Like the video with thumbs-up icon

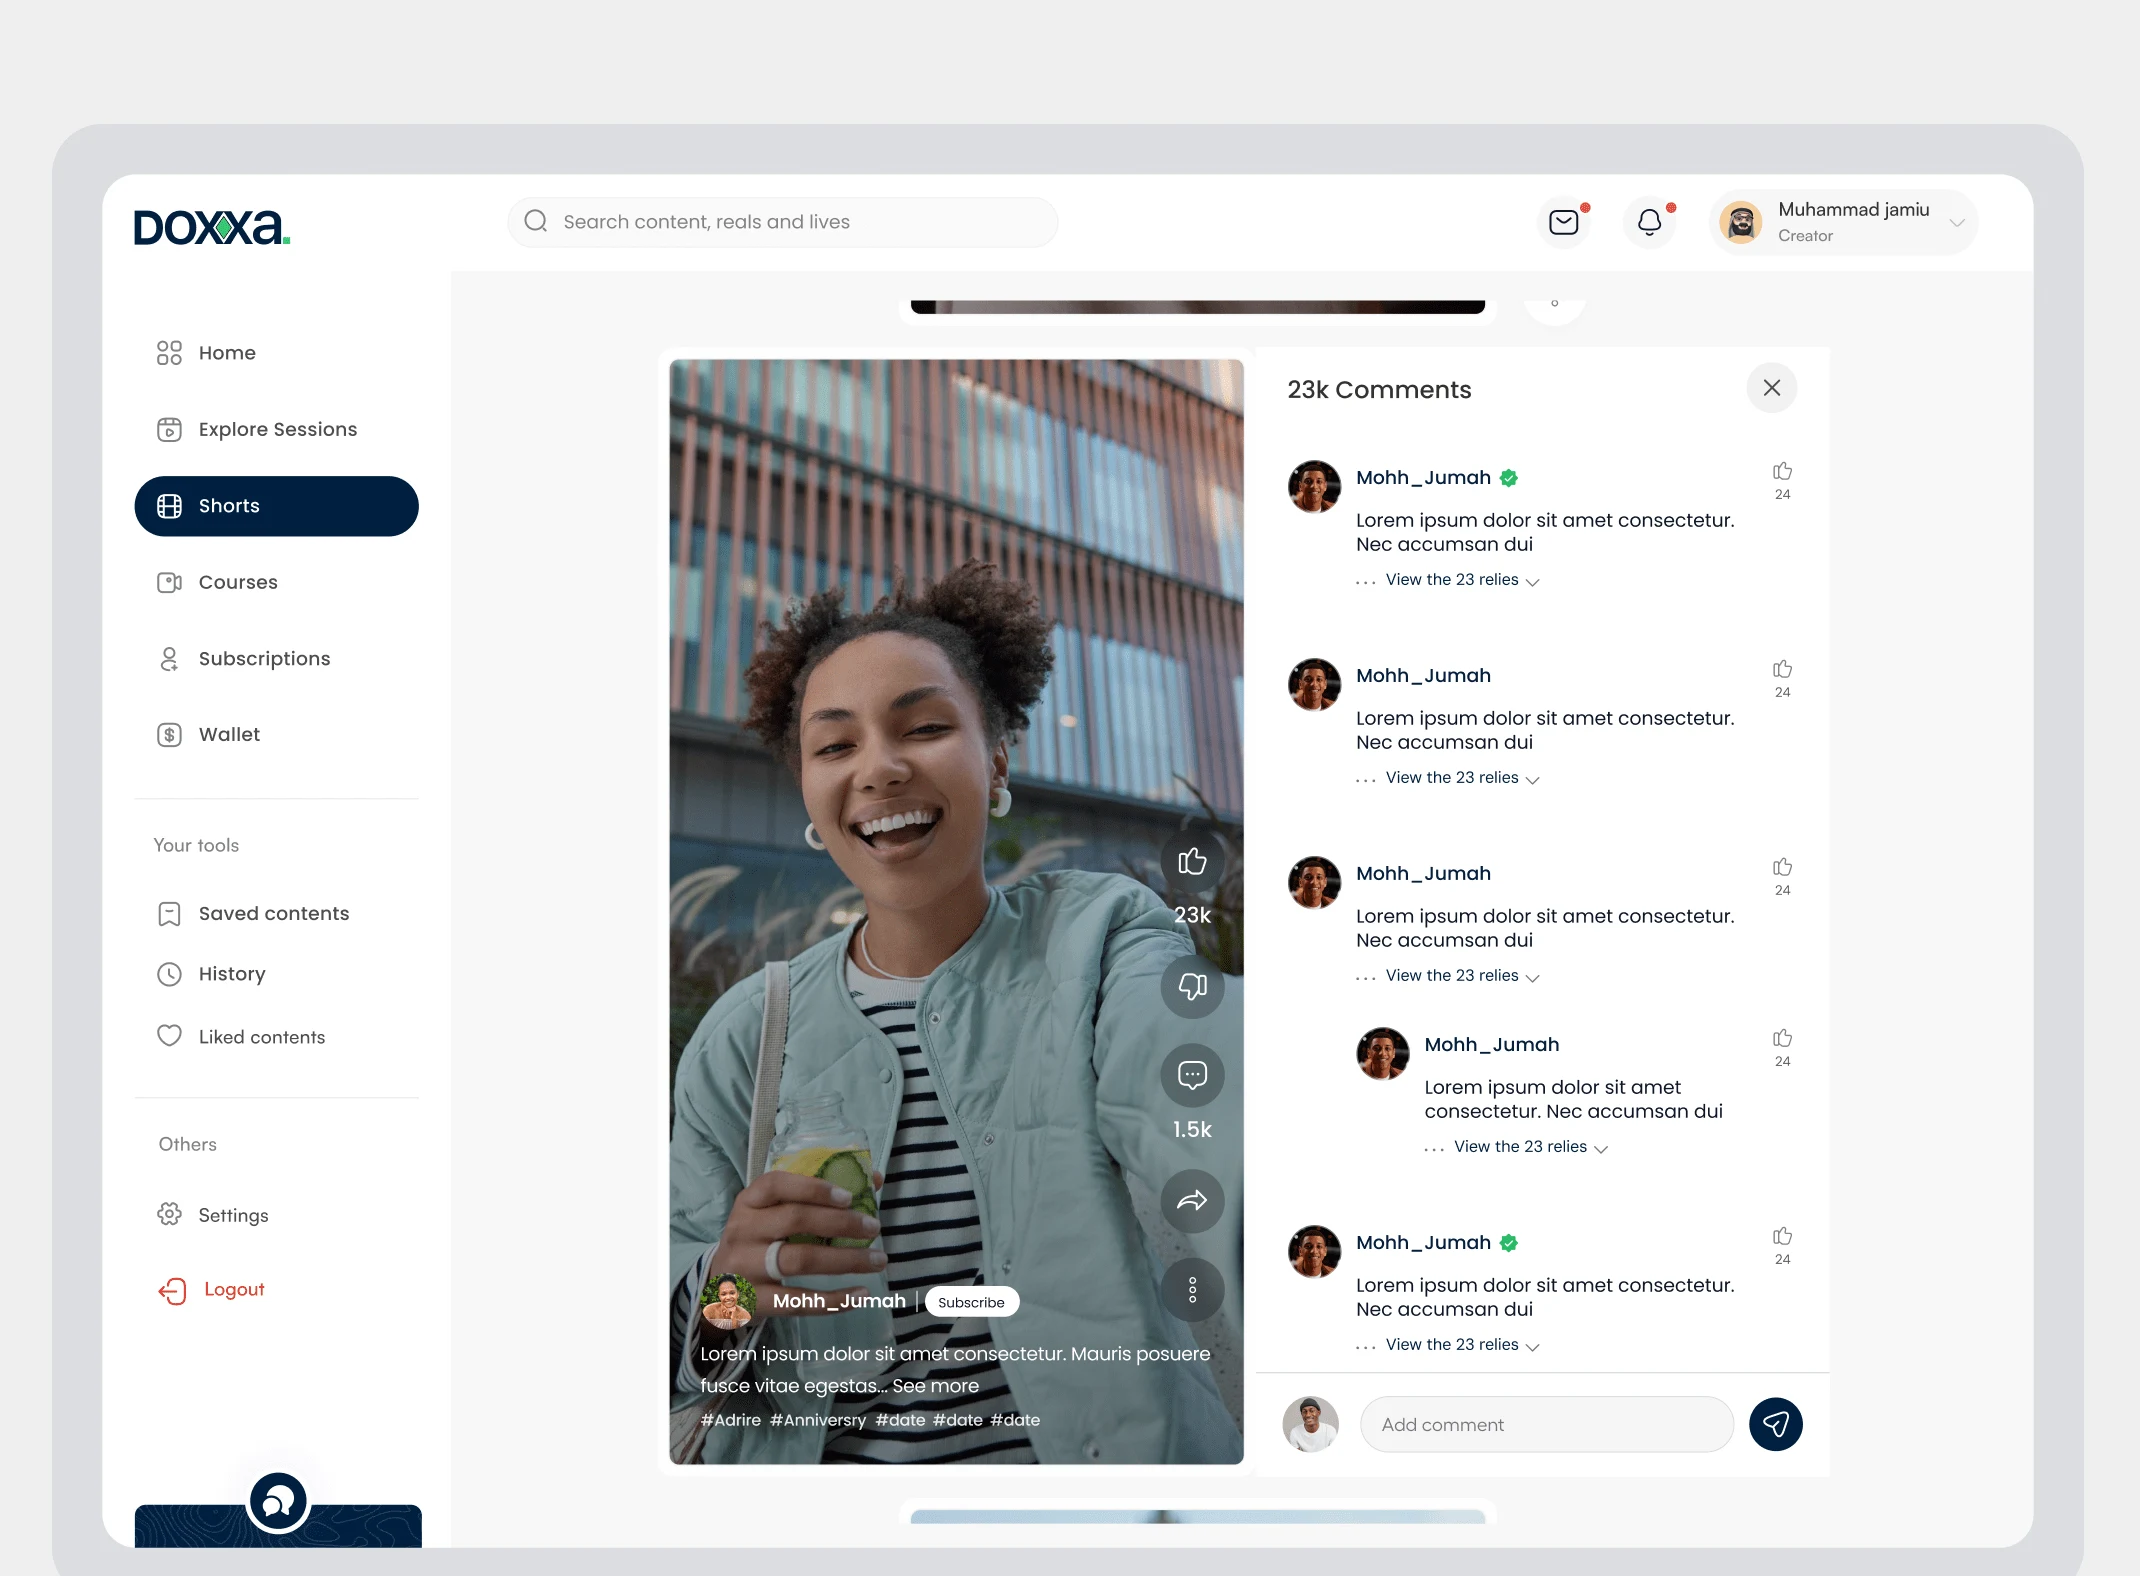pyautogui.click(x=1192, y=861)
